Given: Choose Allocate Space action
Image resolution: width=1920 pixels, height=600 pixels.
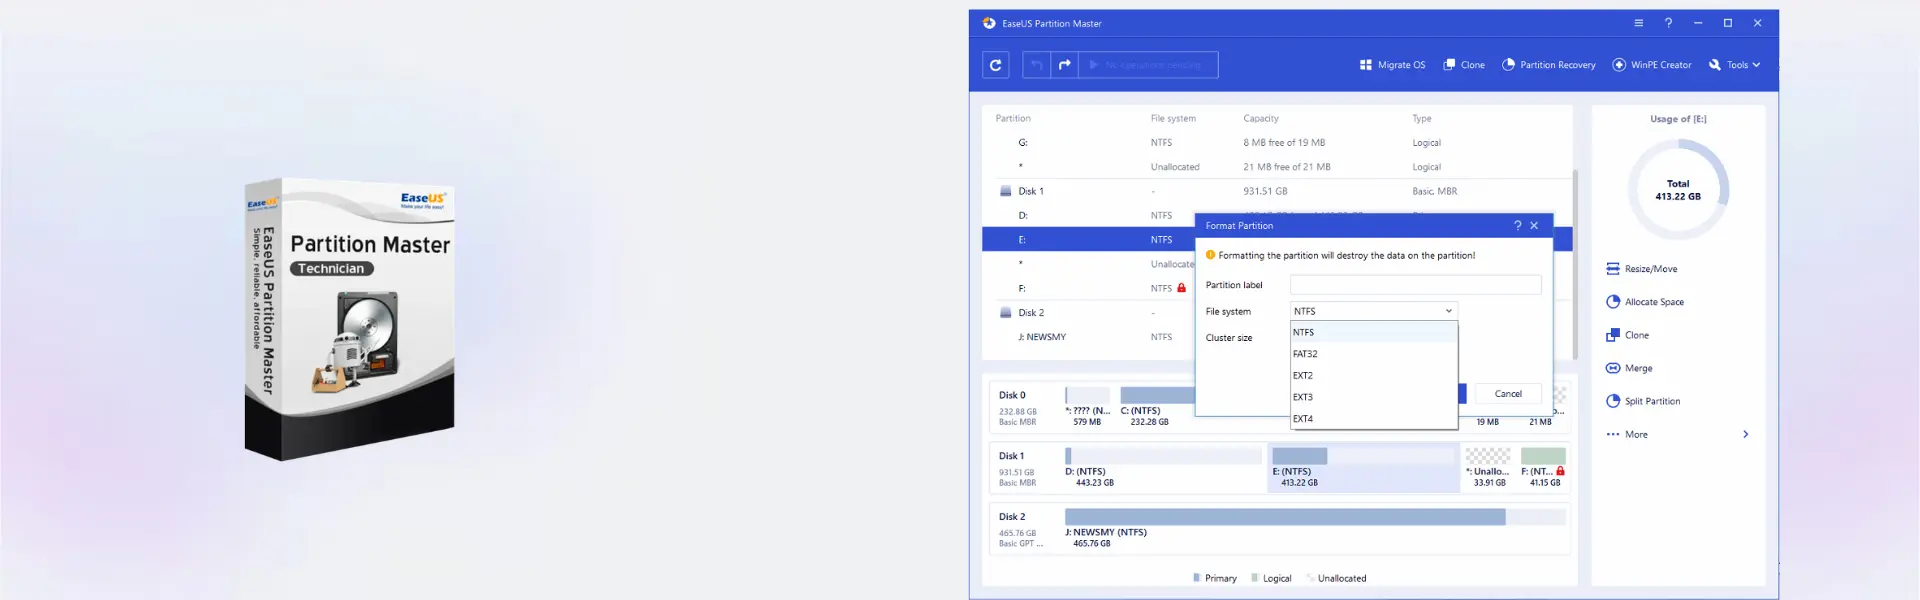Looking at the screenshot, I should (1645, 302).
